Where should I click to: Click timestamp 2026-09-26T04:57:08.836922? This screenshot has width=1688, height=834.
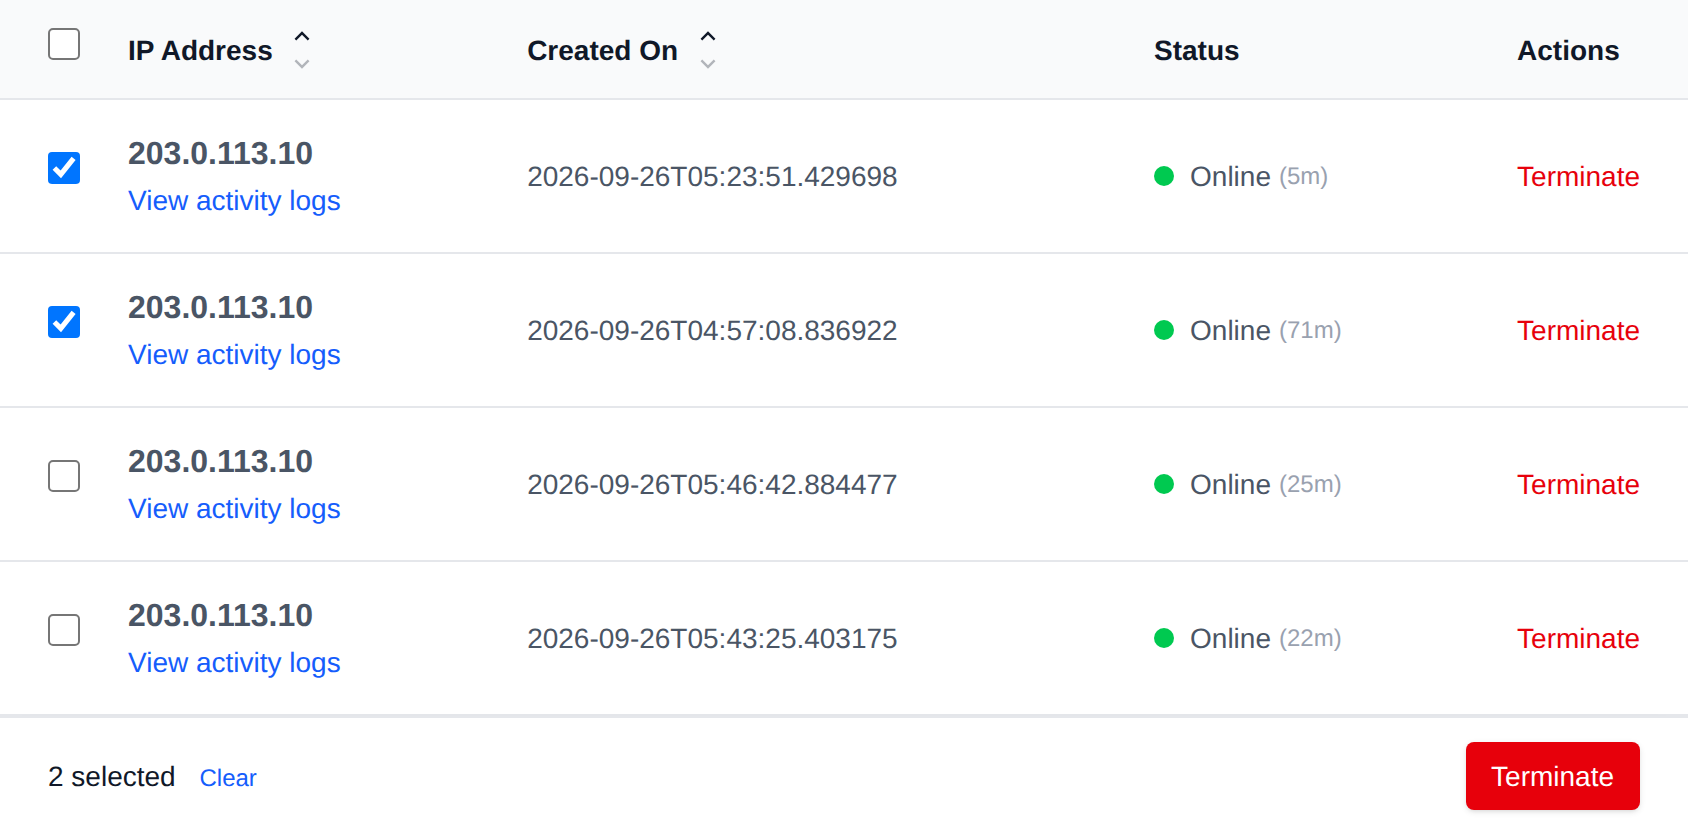(x=712, y=331)
